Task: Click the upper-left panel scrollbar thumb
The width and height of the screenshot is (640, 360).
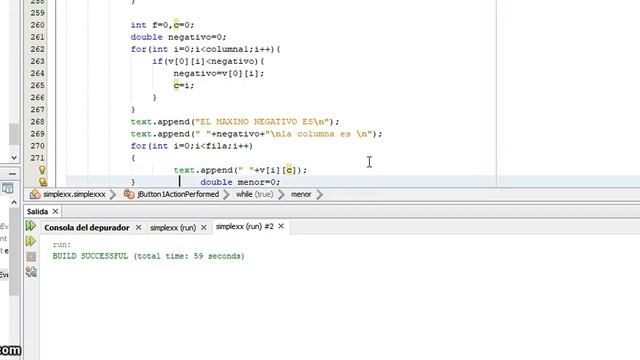Action: click(14, 133)
